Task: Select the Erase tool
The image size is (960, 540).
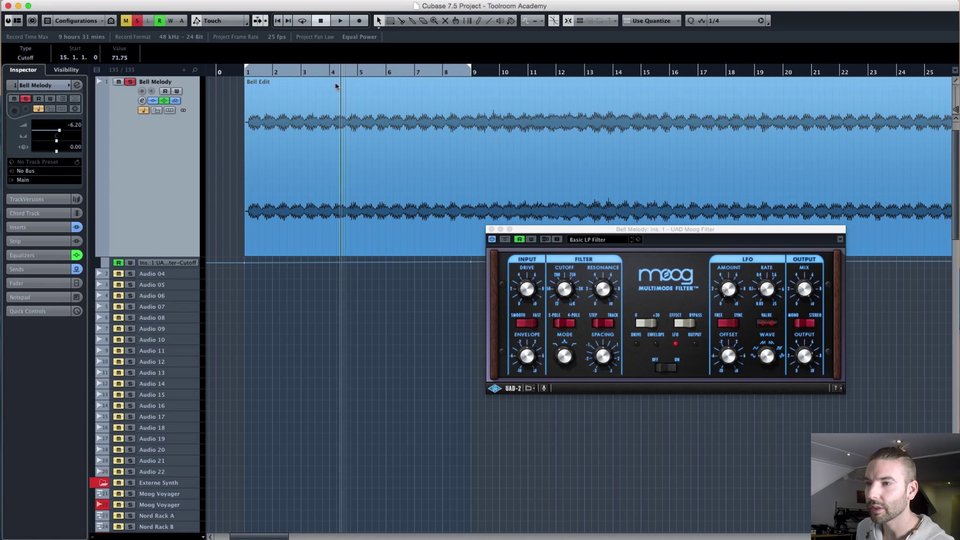Action: (423, 21)
